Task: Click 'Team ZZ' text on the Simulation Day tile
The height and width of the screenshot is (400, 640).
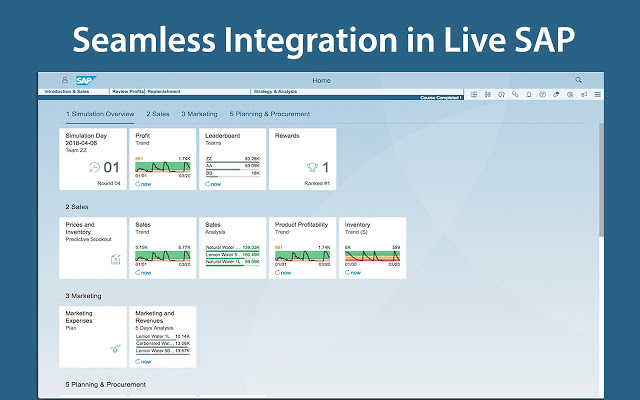Action: point(76,150)
